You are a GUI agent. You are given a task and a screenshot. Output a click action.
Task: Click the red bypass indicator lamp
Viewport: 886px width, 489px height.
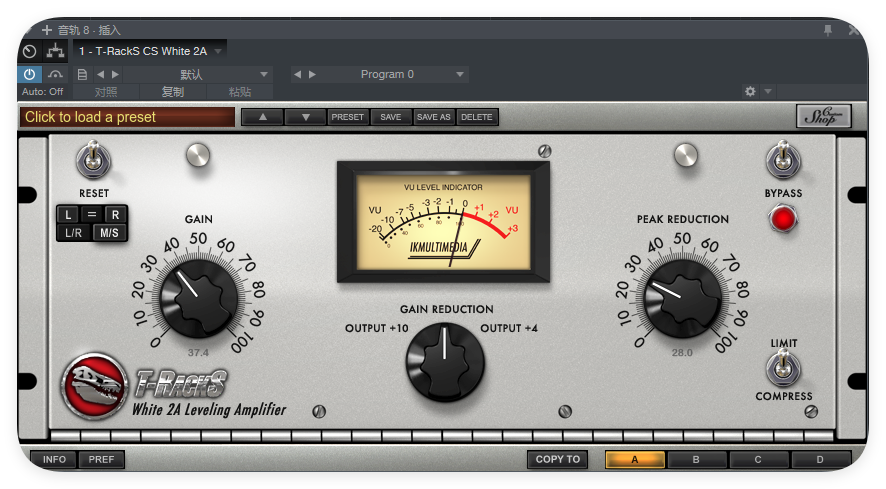[x=783, y=219]
